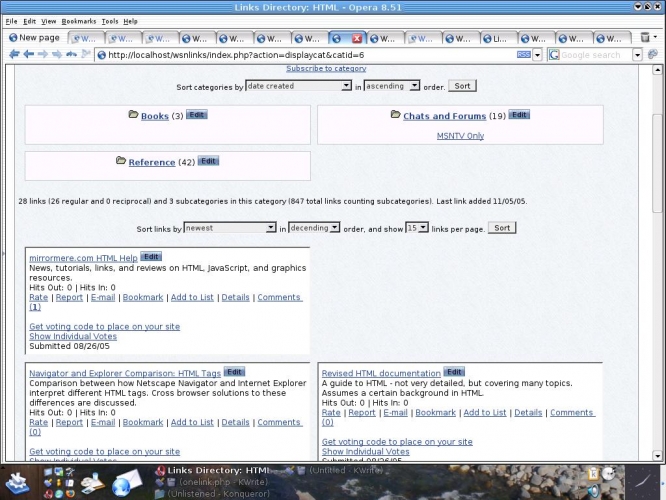Close the active tab with red X
Viewport: 666px width, 500px height.
point(356,38)
